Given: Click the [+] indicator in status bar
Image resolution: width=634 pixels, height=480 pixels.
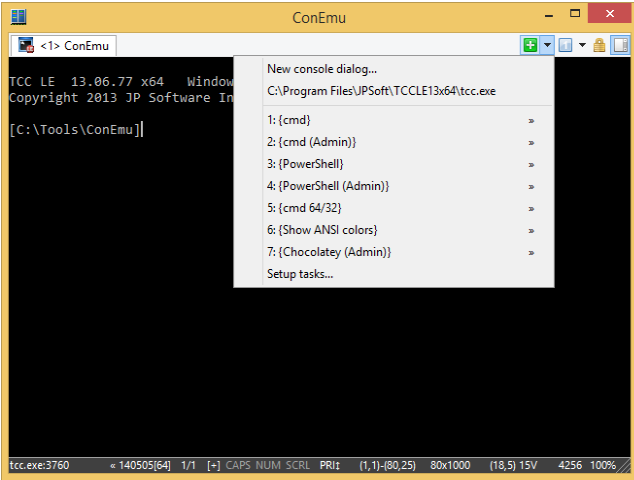Looking at the screenshot, I should pos(213,466).
